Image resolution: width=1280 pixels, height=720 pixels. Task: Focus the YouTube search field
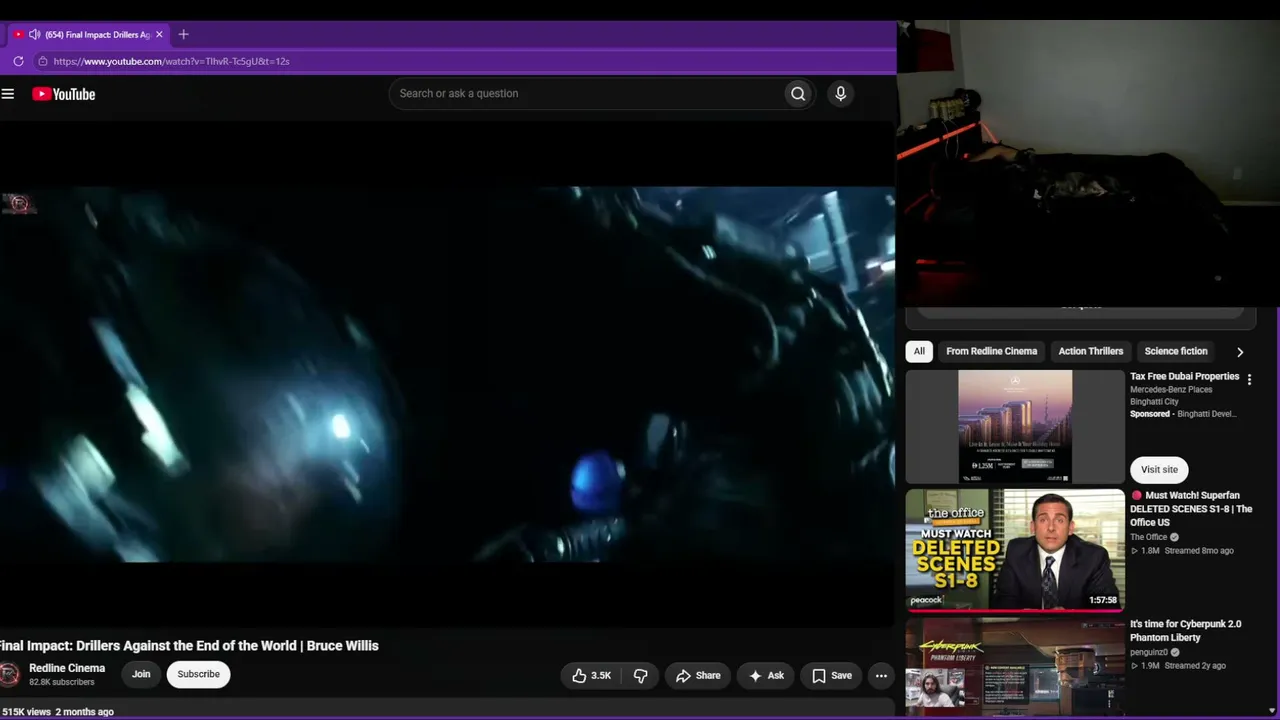(x=587, y=94)
